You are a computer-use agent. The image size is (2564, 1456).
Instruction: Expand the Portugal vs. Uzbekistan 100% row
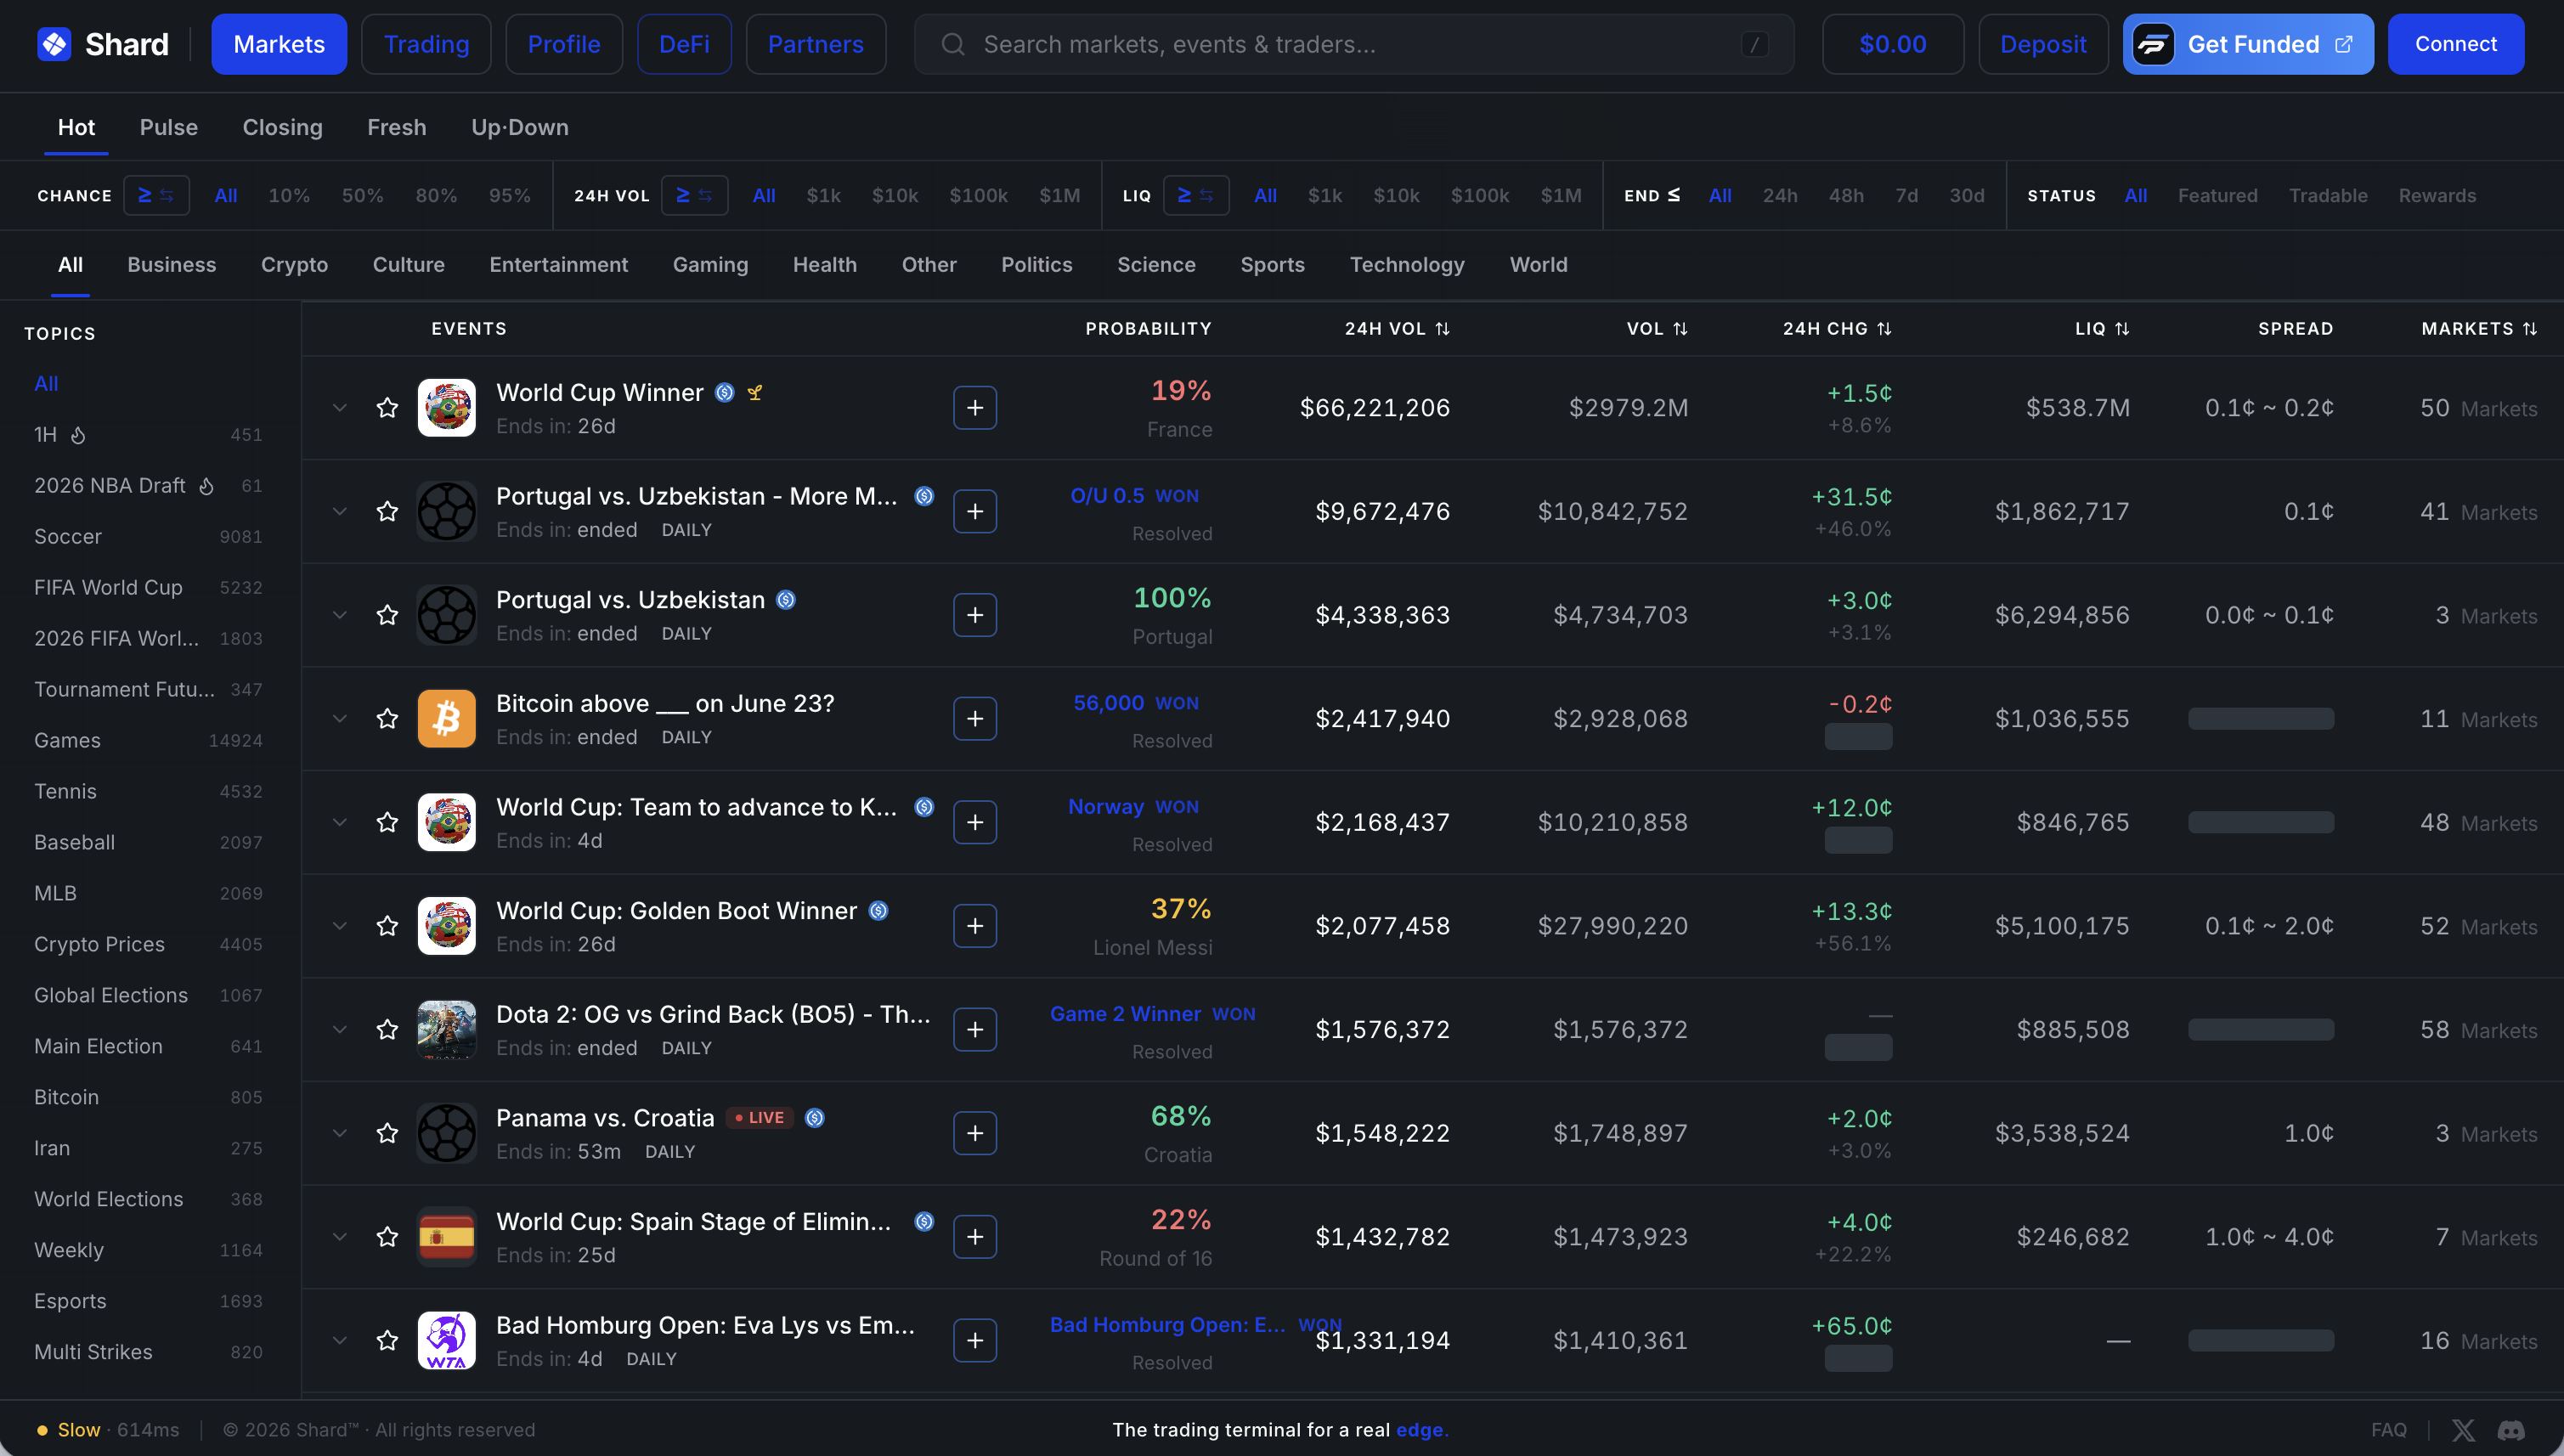pos(340,615)
